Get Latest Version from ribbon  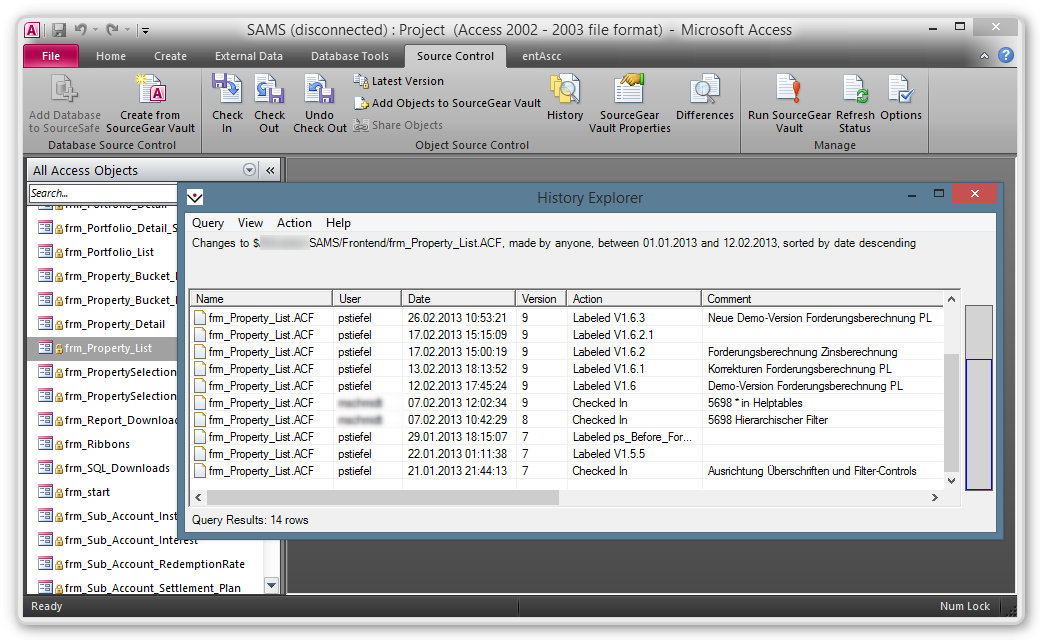click(399, 81)
